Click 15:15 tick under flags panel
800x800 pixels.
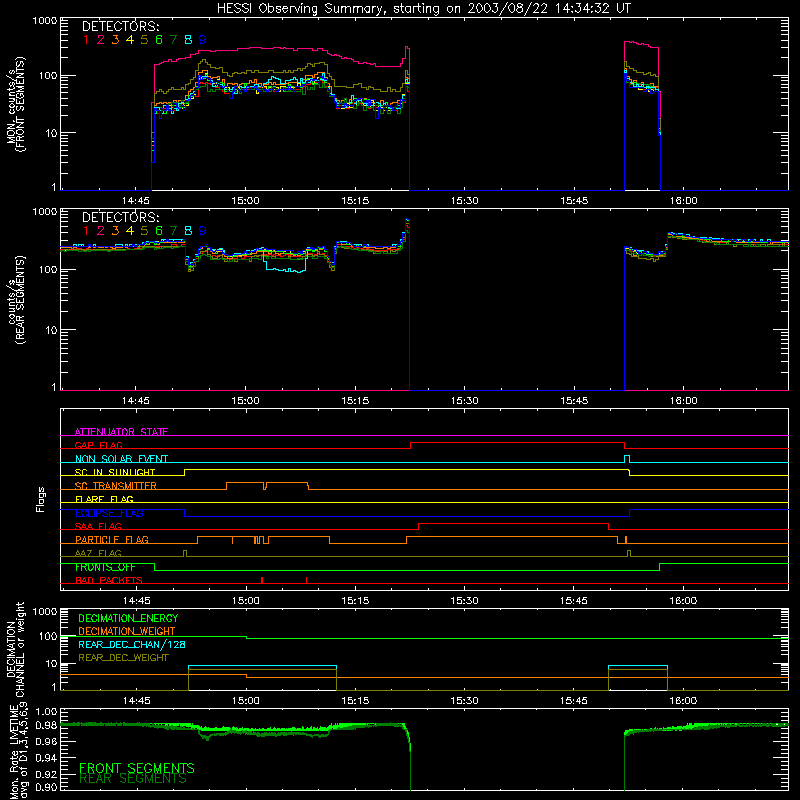355,601
